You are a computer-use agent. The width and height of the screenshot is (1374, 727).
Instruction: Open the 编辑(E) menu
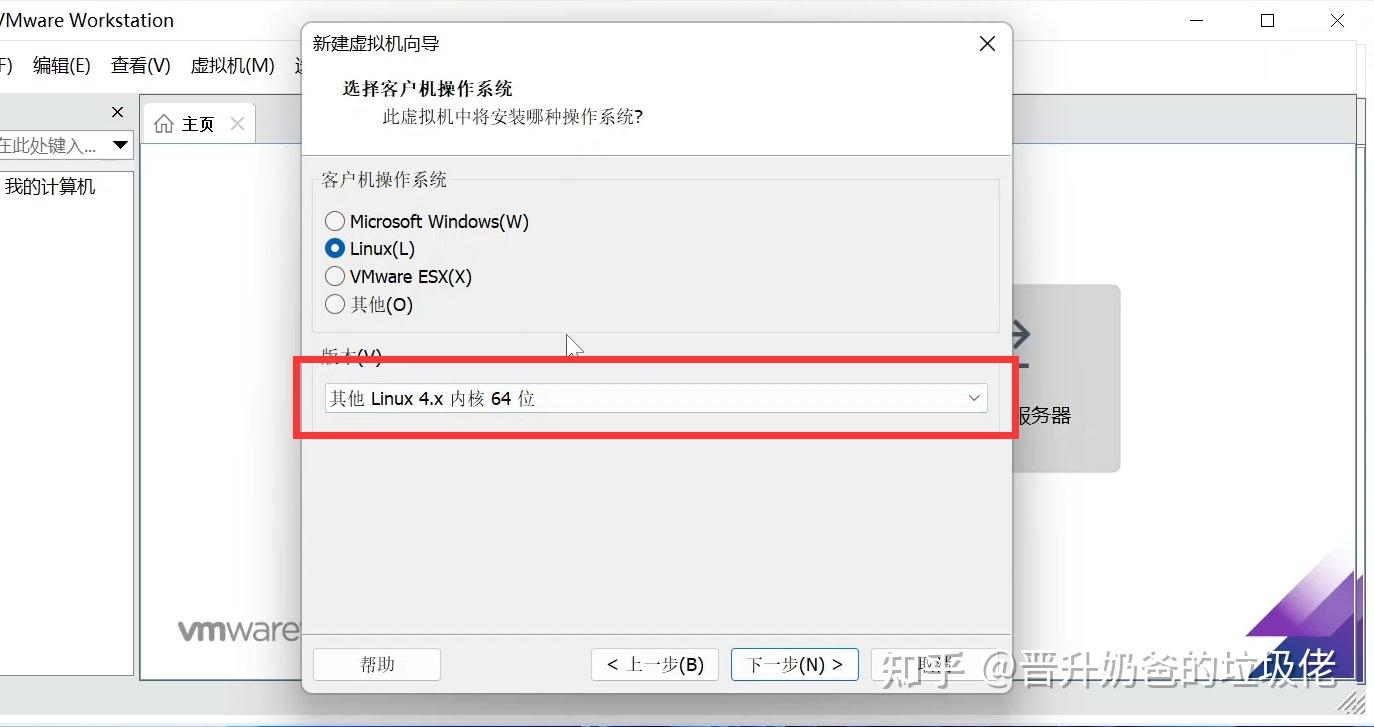pos(62,66)
